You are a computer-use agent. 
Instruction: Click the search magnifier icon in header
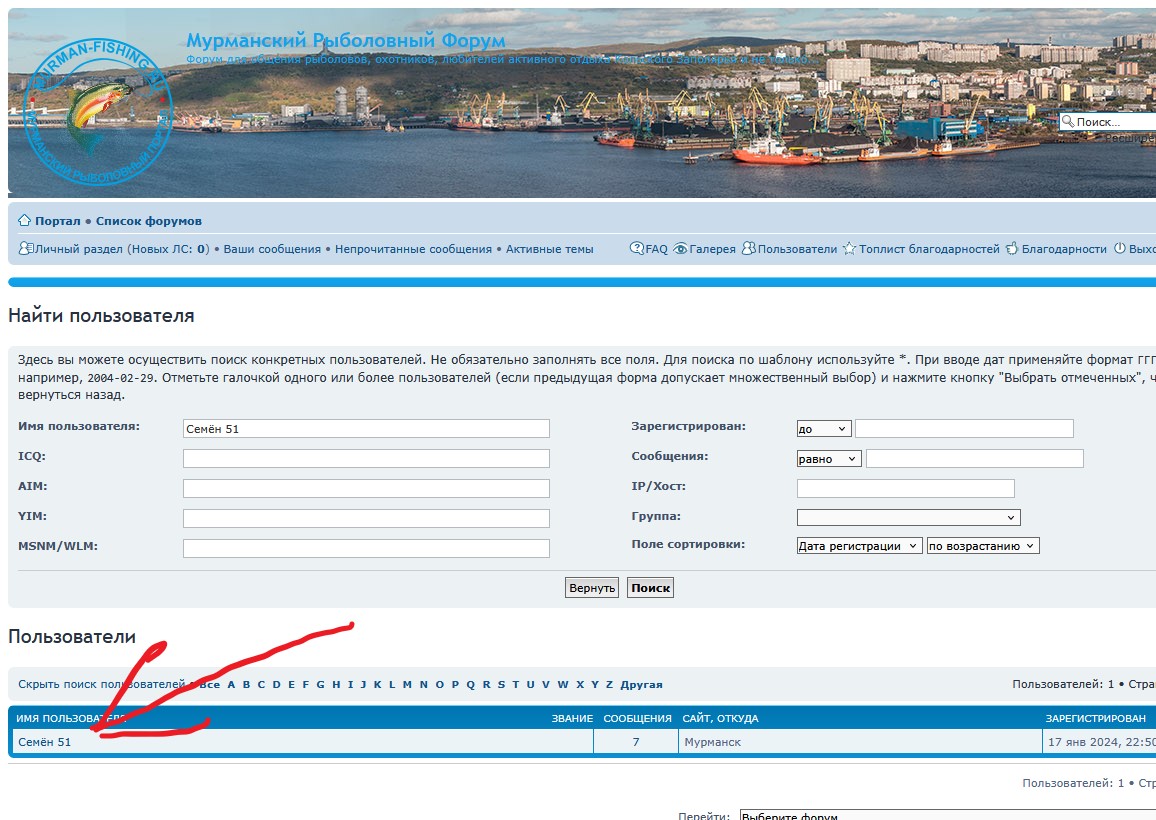click(x=1068, y=122)
